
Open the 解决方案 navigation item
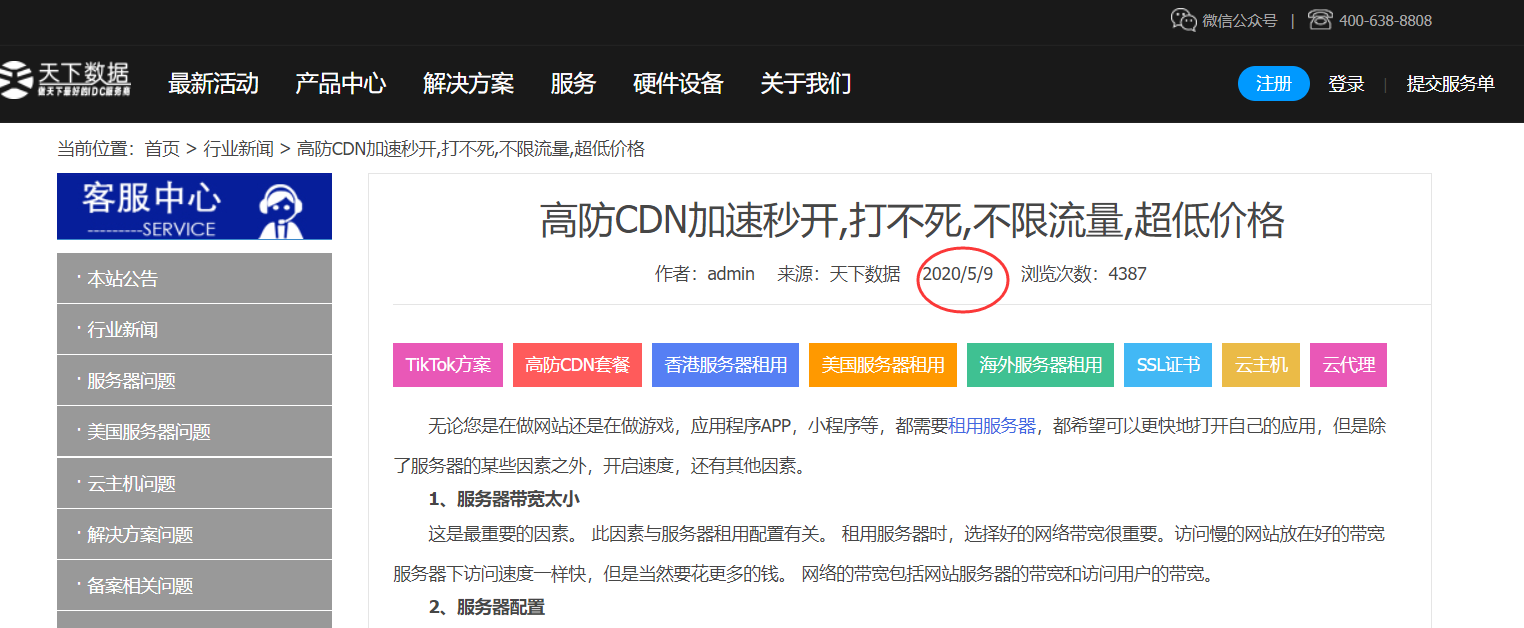click(468, 84)
